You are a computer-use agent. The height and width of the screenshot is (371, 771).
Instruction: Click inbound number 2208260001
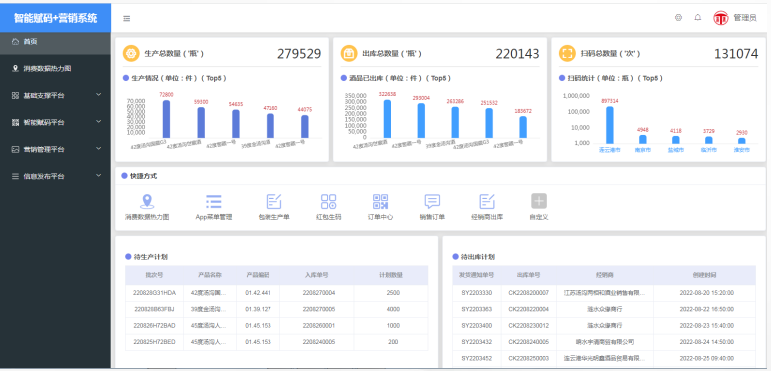(x=319, y=325)
